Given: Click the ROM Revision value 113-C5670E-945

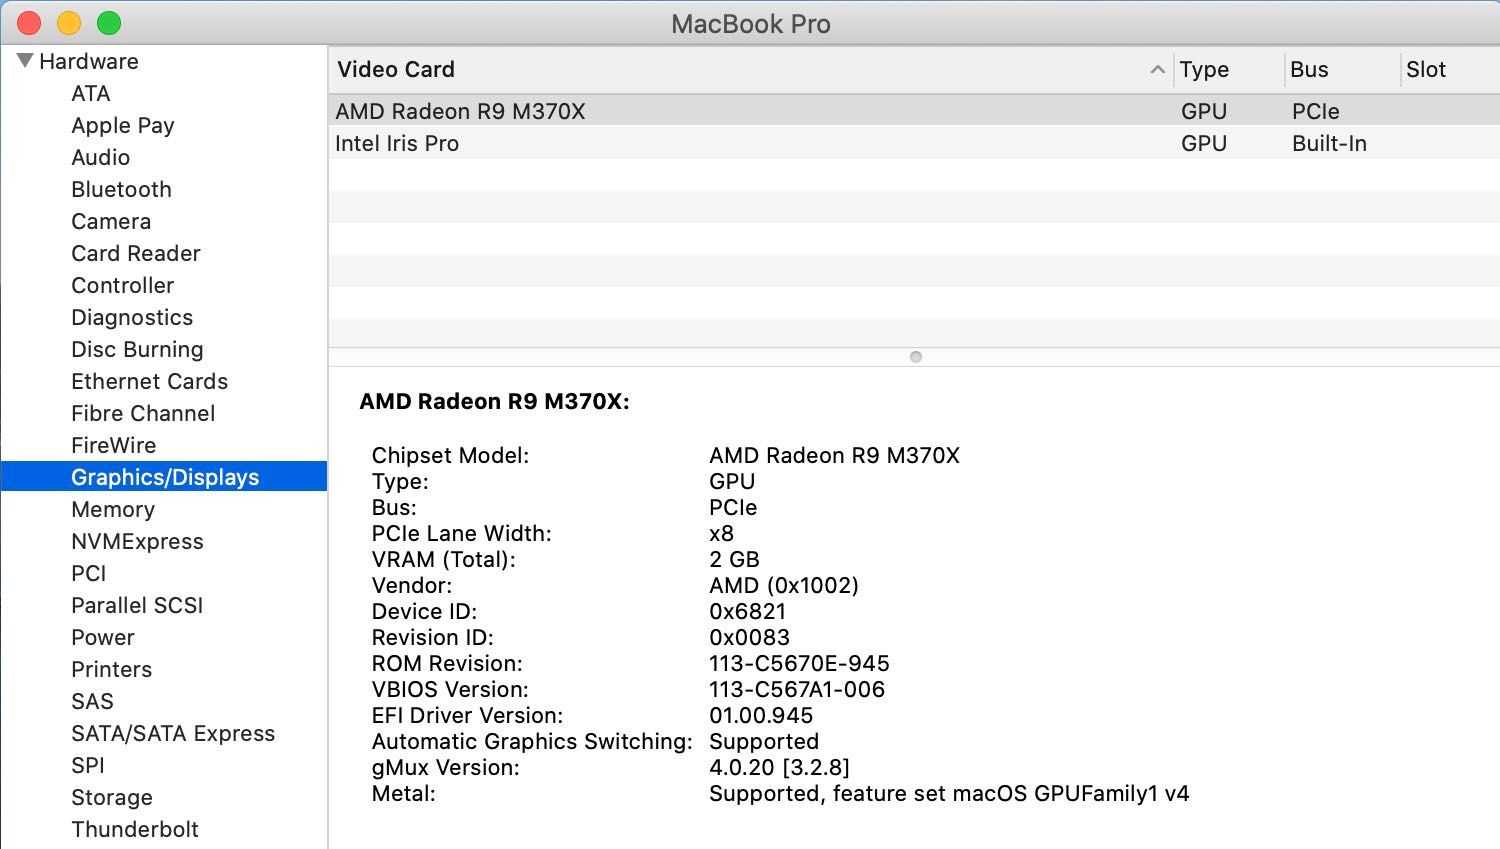Looking at the screenshot, I should pyautogui.click(x=799, y=663).
